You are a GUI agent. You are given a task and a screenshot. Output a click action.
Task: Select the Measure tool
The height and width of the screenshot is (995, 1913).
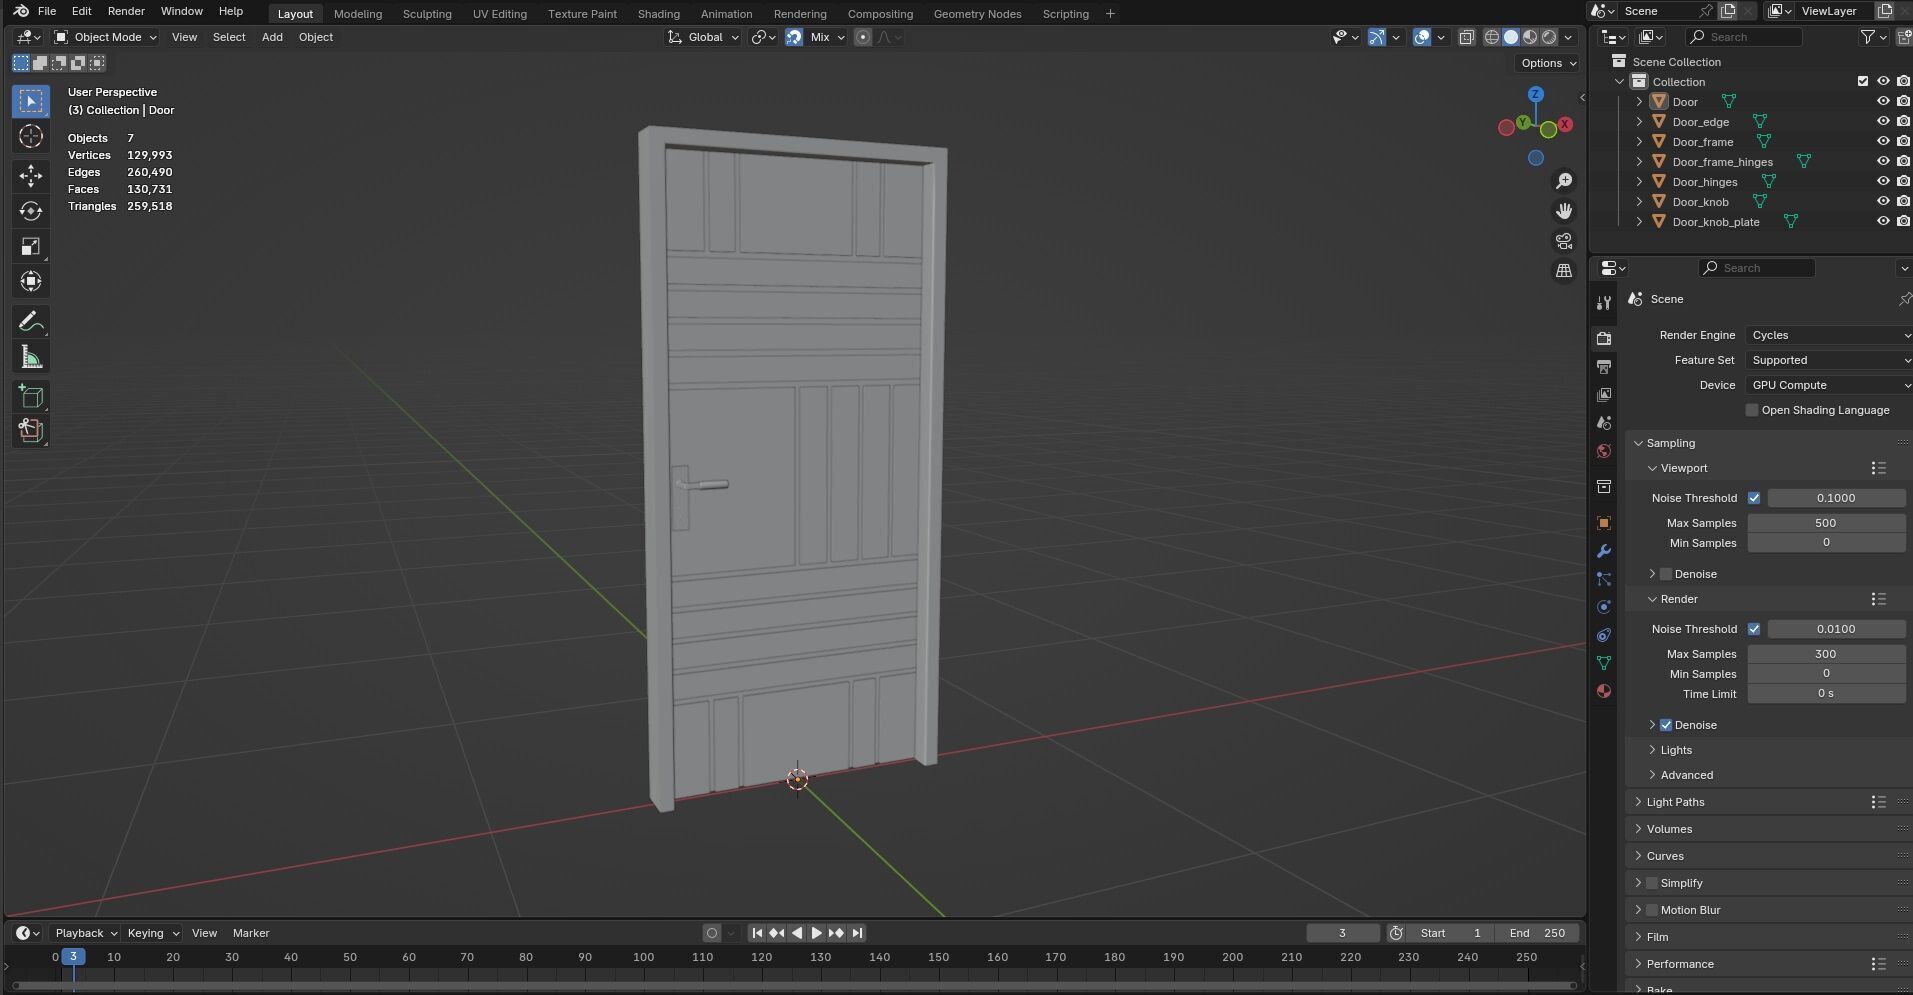point(31,357)
